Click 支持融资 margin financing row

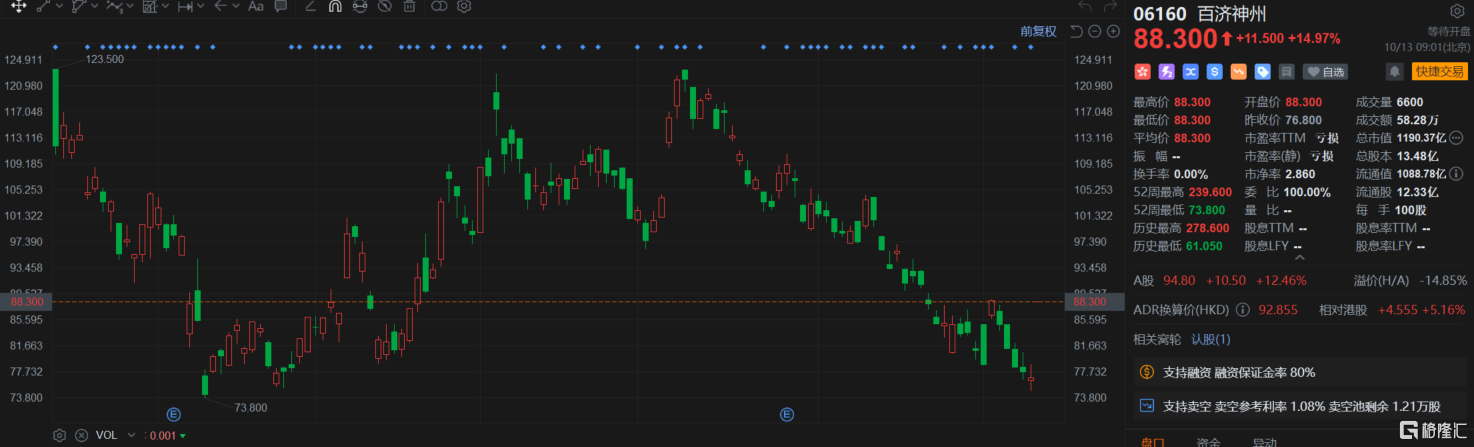(x=1302, y=372)
